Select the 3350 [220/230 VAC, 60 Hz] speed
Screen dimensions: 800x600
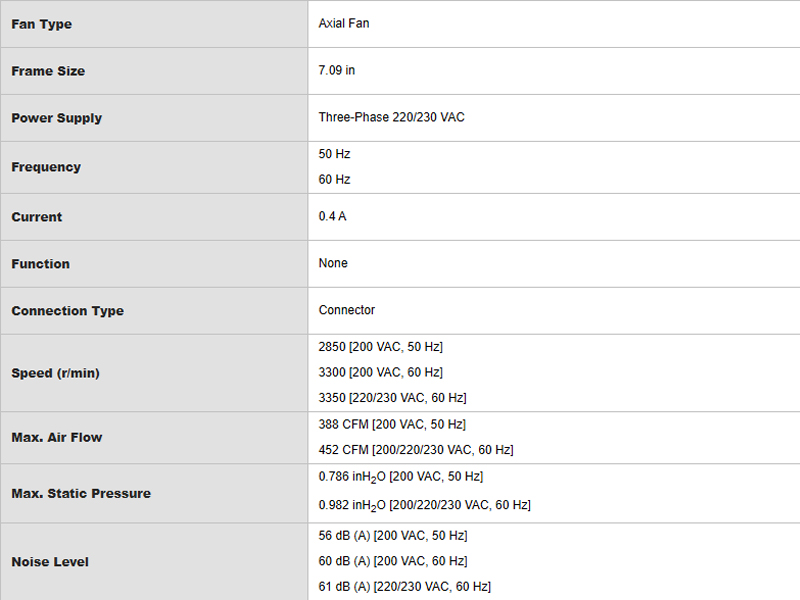click(x=392, y=398)
